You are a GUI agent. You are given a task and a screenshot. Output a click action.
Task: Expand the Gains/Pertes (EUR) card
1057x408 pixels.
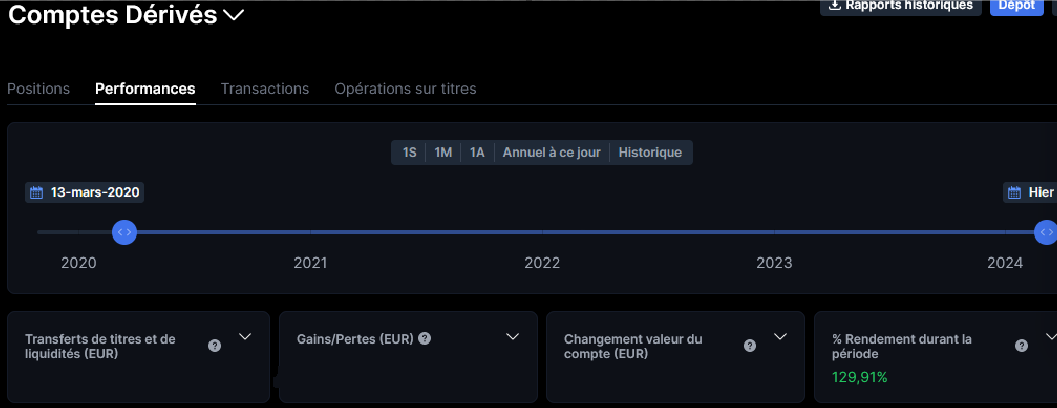coord(513,337)
